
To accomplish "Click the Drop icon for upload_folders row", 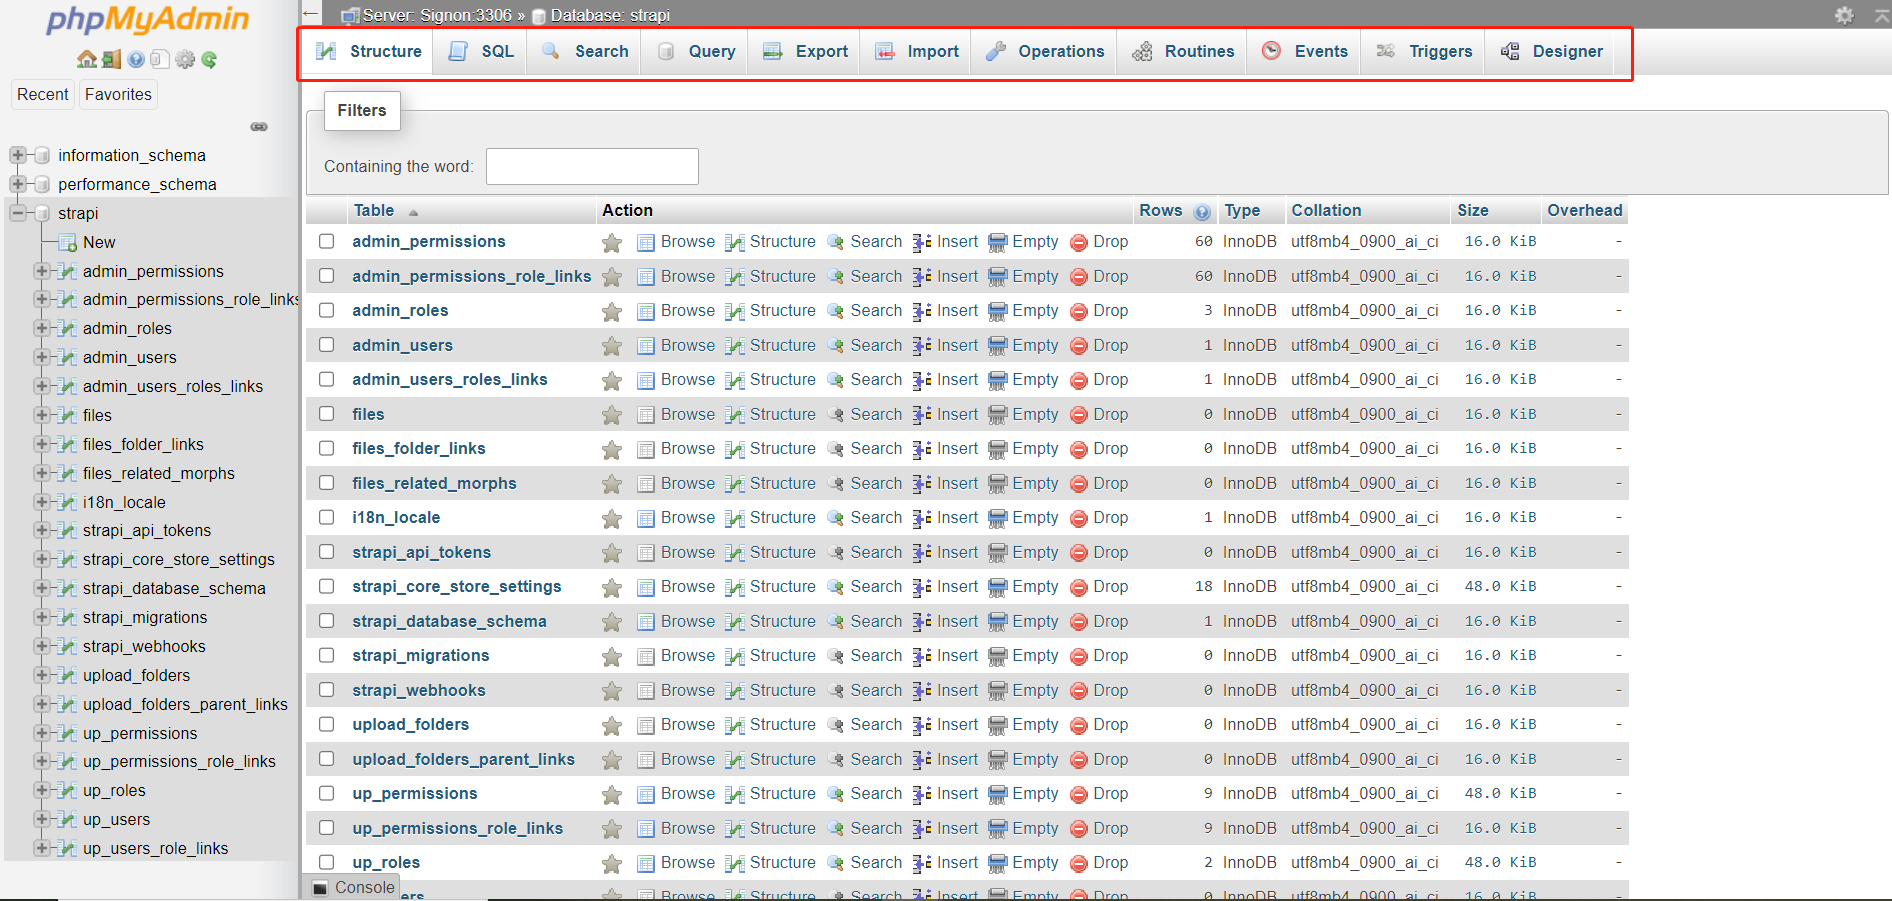I will point(1079,725).
